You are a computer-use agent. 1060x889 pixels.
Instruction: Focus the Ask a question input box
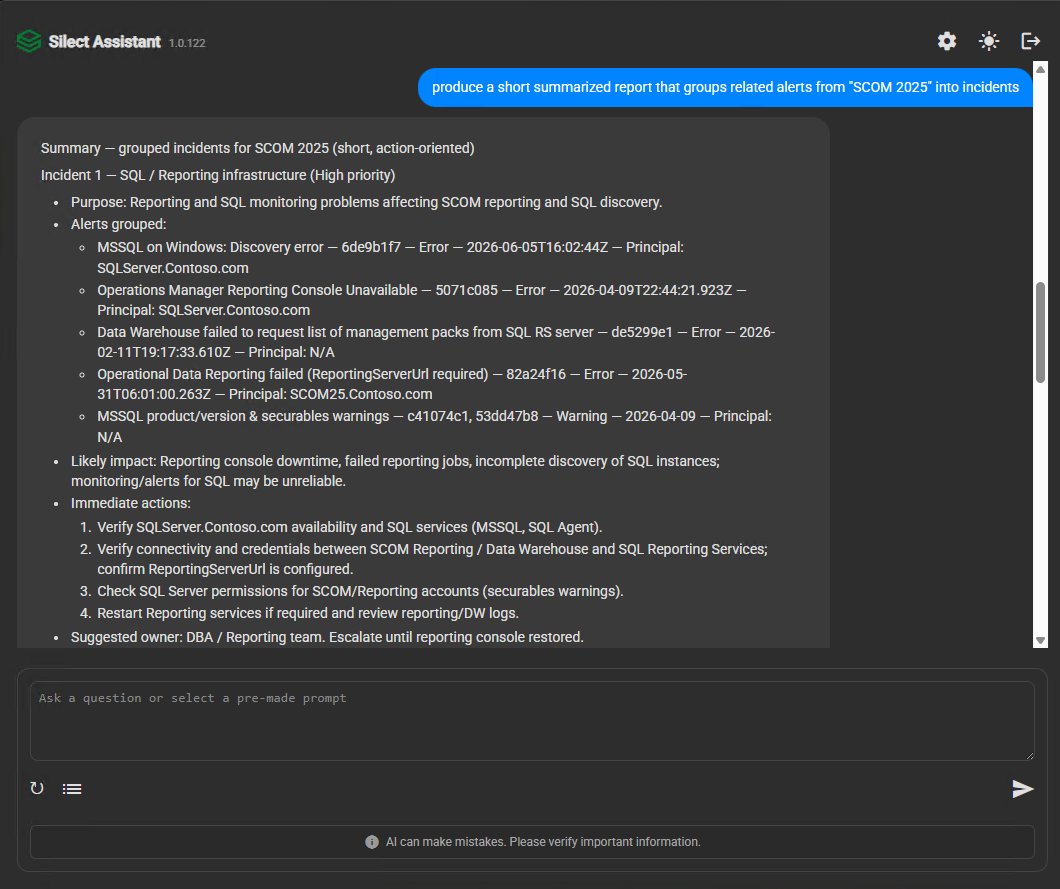[532, 721]
